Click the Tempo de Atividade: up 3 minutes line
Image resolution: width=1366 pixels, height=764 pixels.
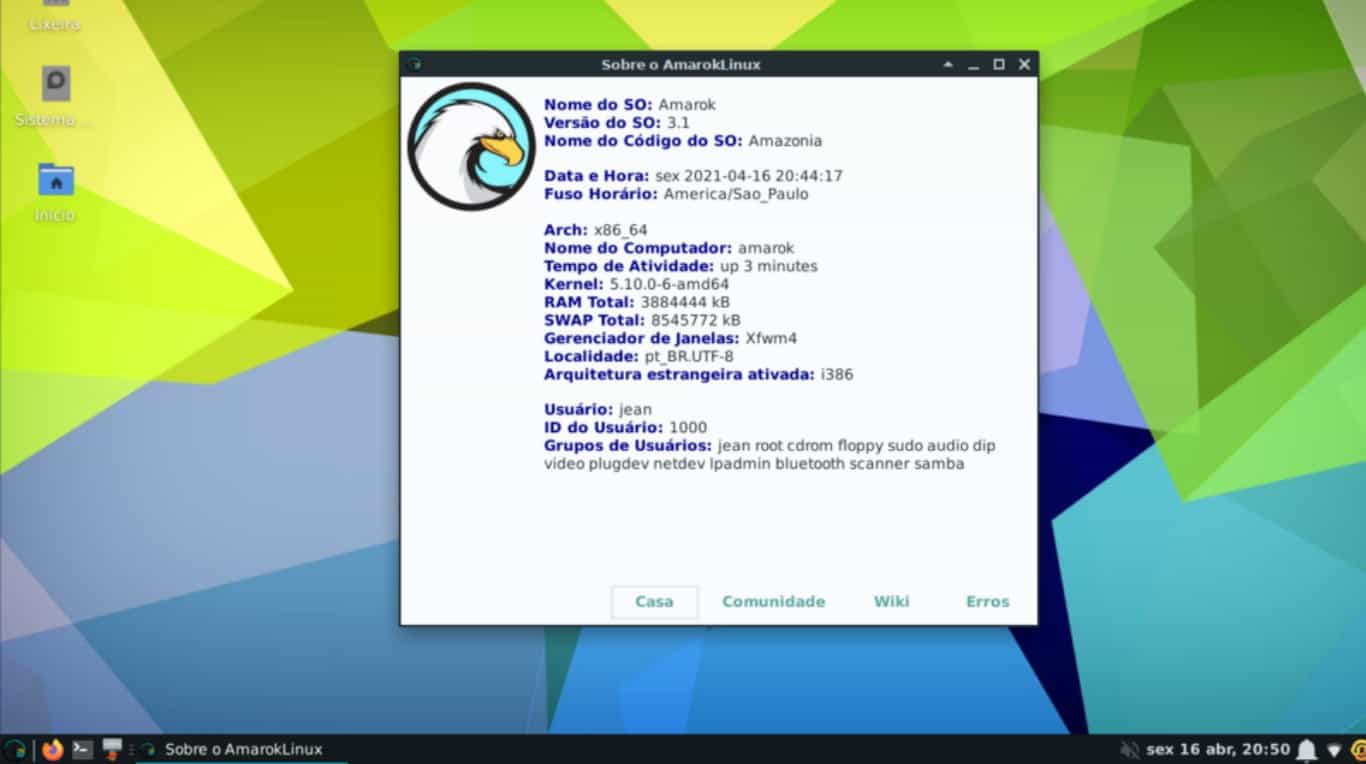pos(680,266)
